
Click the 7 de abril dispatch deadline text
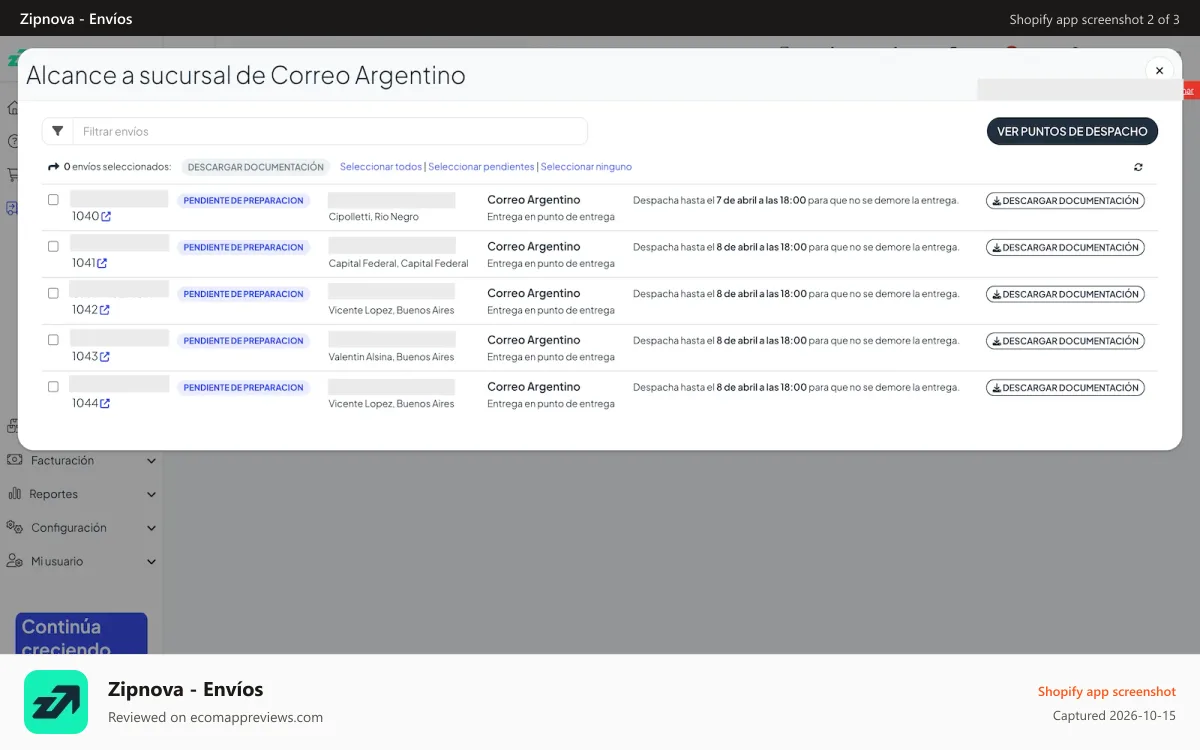(x=796, y=201)
